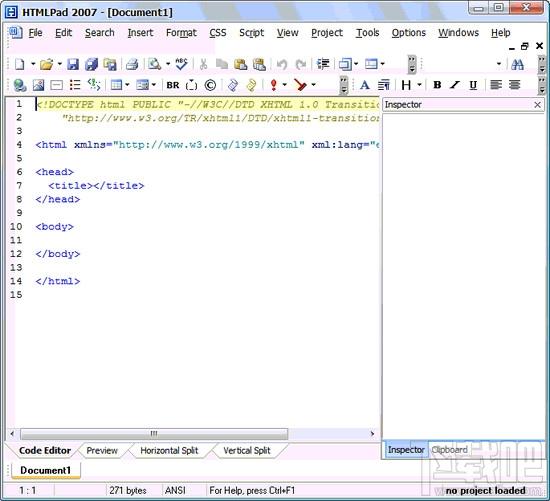
Task: Select the Inspector panel tab at bottom
Action: (x=406, y=450)
